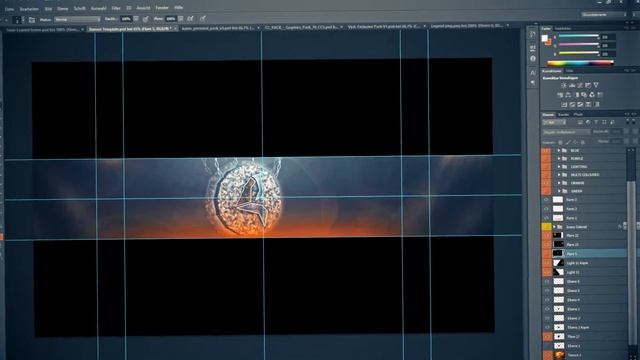Switch to the CC_FREE Graphics Pack document tab

click(x=302, y=27)
